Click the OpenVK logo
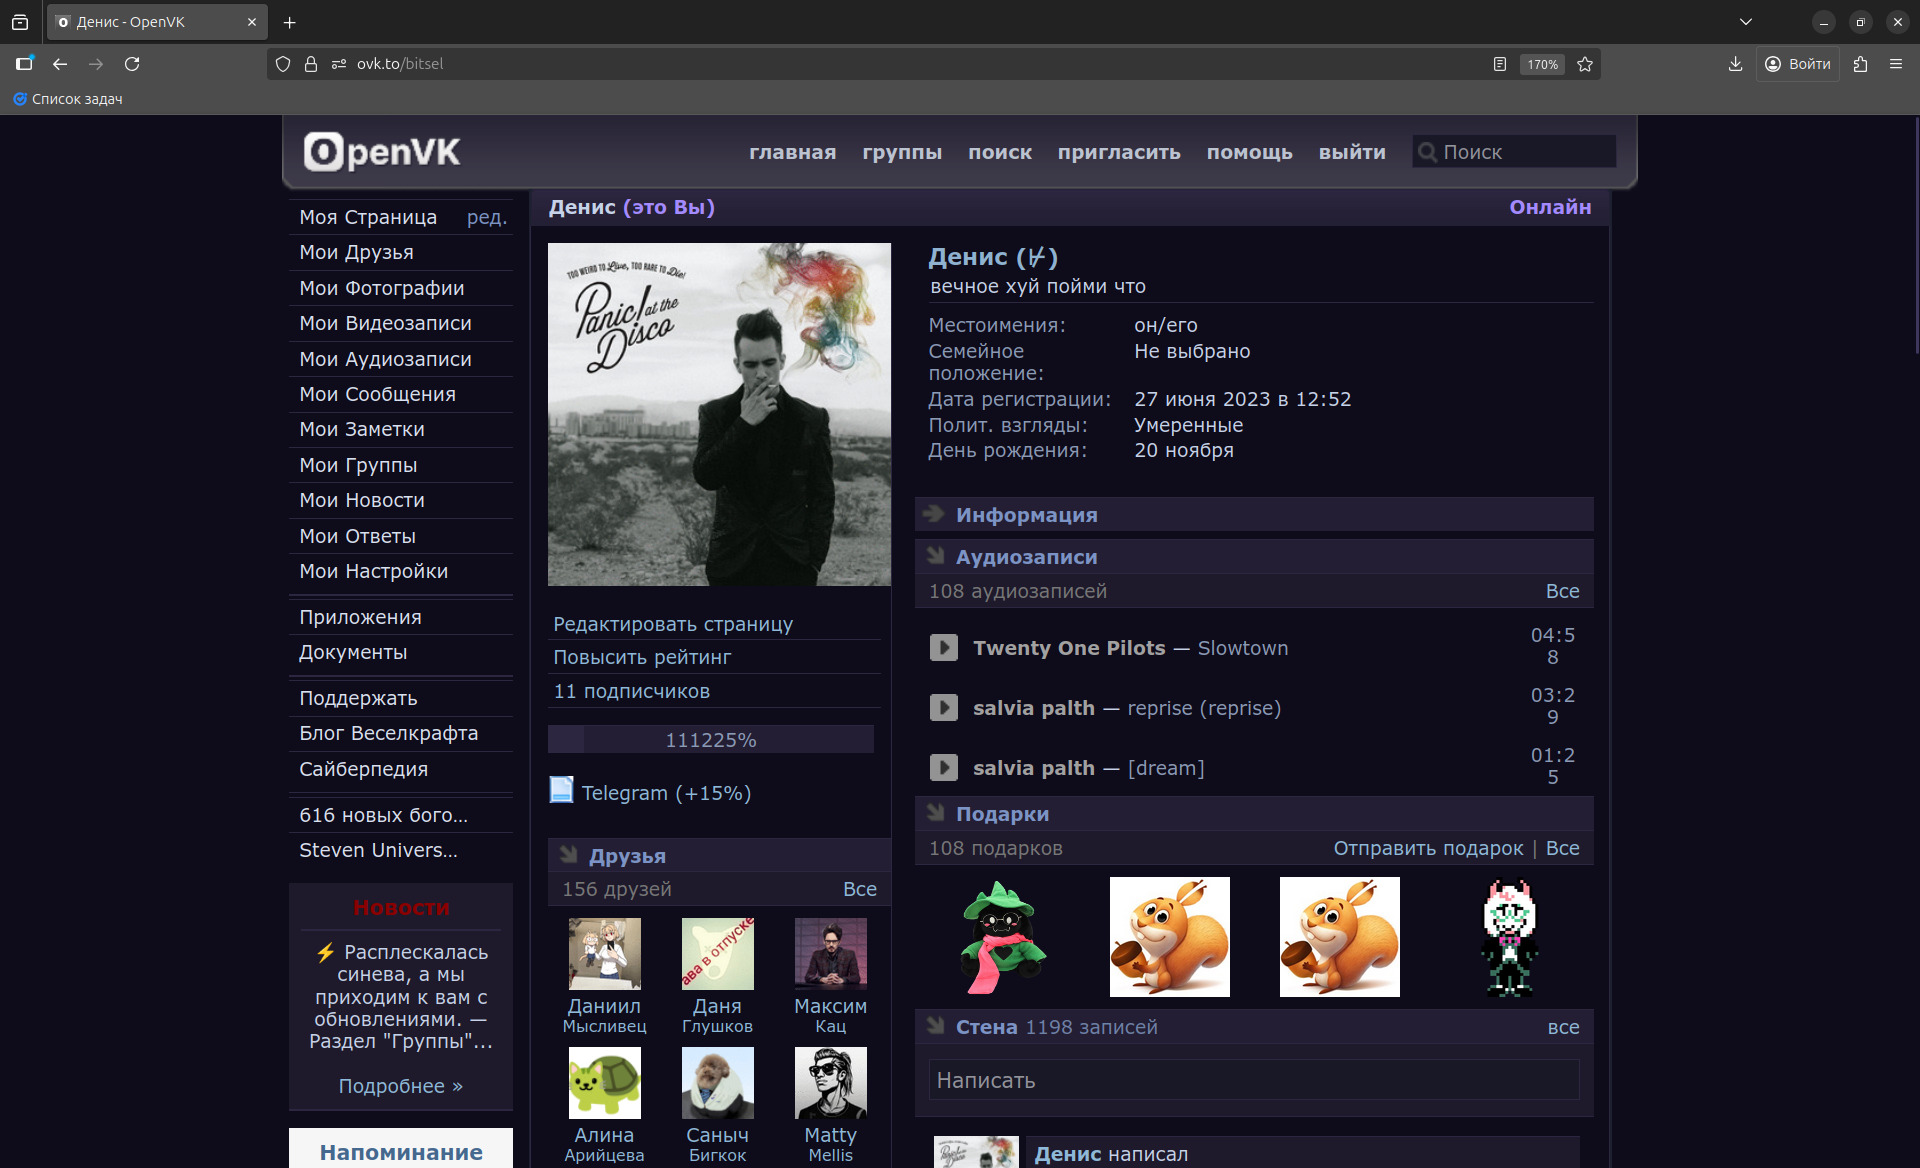The width and height of the screenshot is (1920, 1168). pyautogui.click(x=382, y=152)
